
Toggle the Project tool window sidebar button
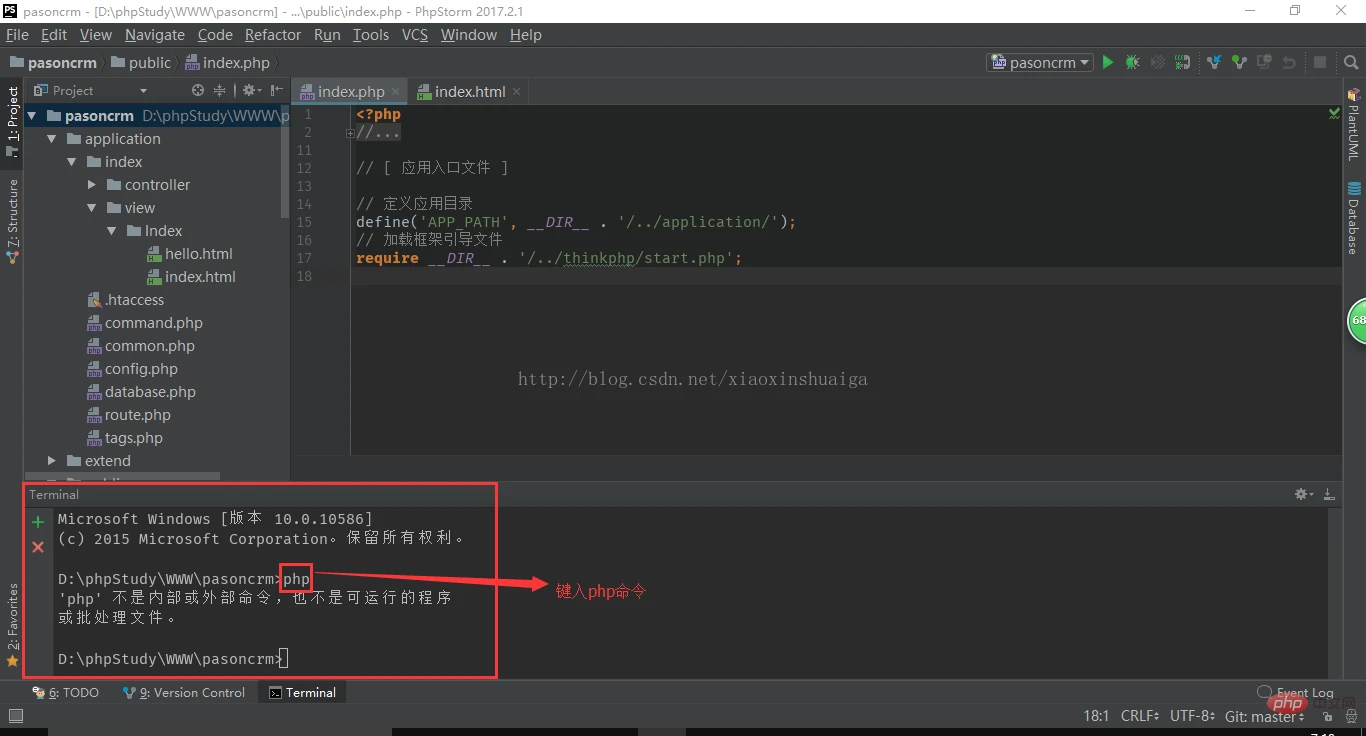tap(12, 122)
